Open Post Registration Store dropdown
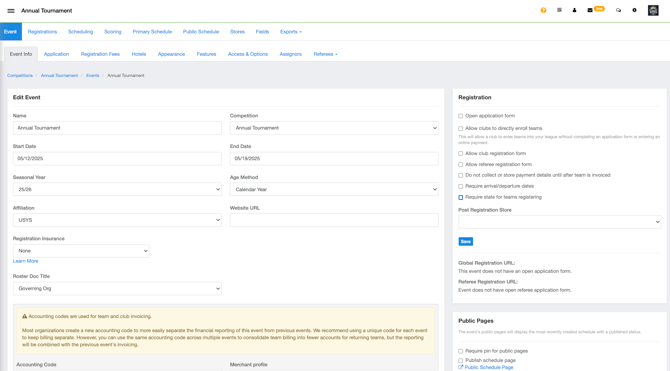This screenshot has width=670, height=371. click(x=560, y=222)
